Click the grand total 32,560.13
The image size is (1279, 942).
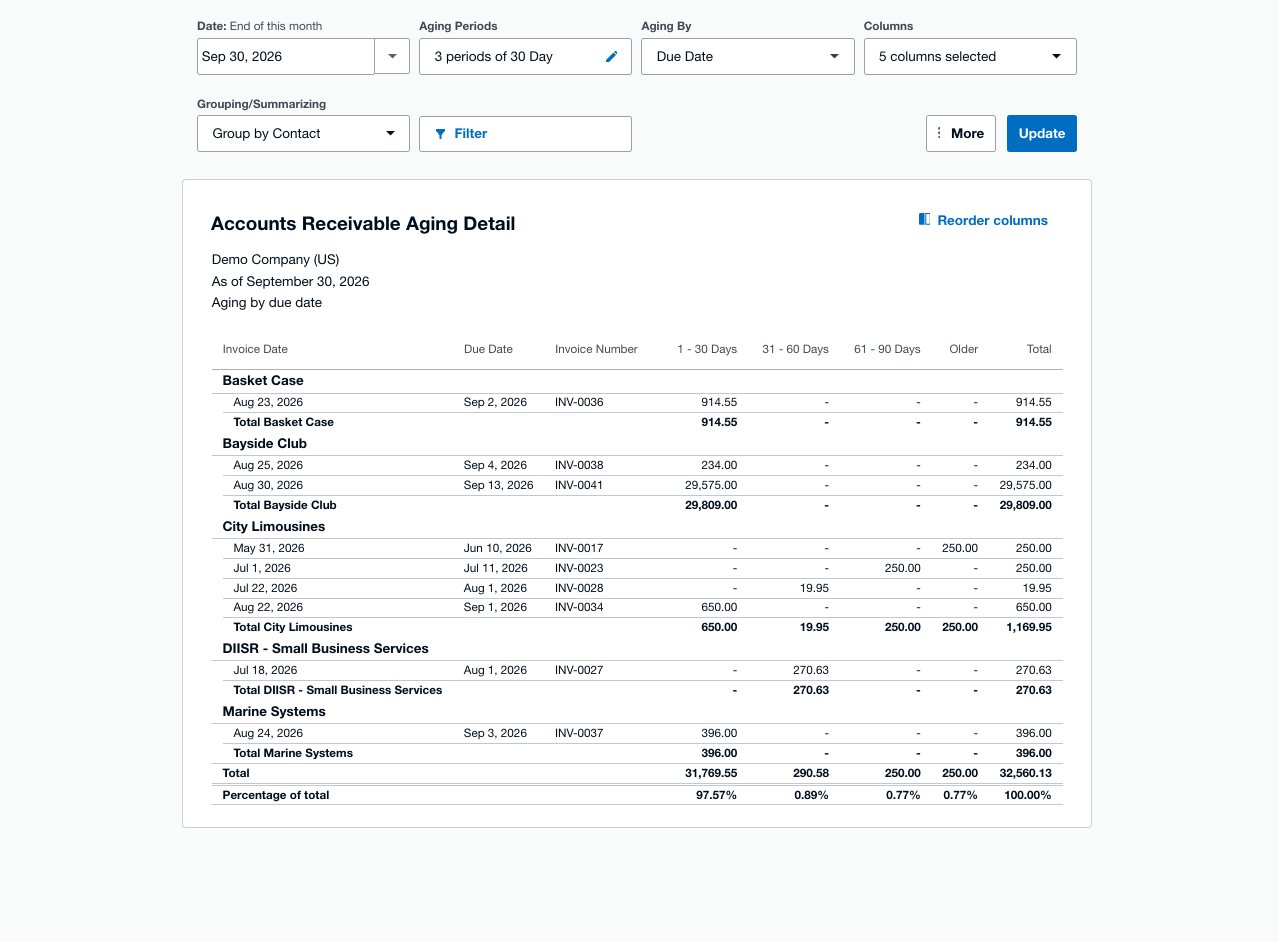(1025, 773)
